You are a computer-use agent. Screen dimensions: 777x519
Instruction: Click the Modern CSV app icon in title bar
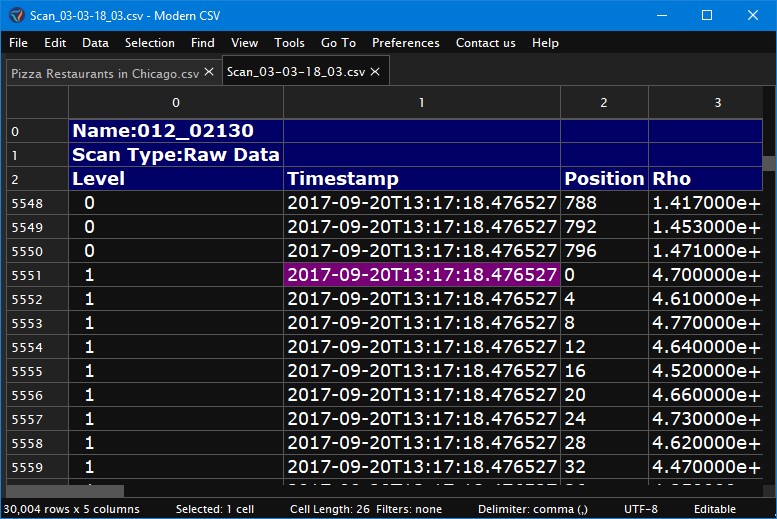point(16,15)
